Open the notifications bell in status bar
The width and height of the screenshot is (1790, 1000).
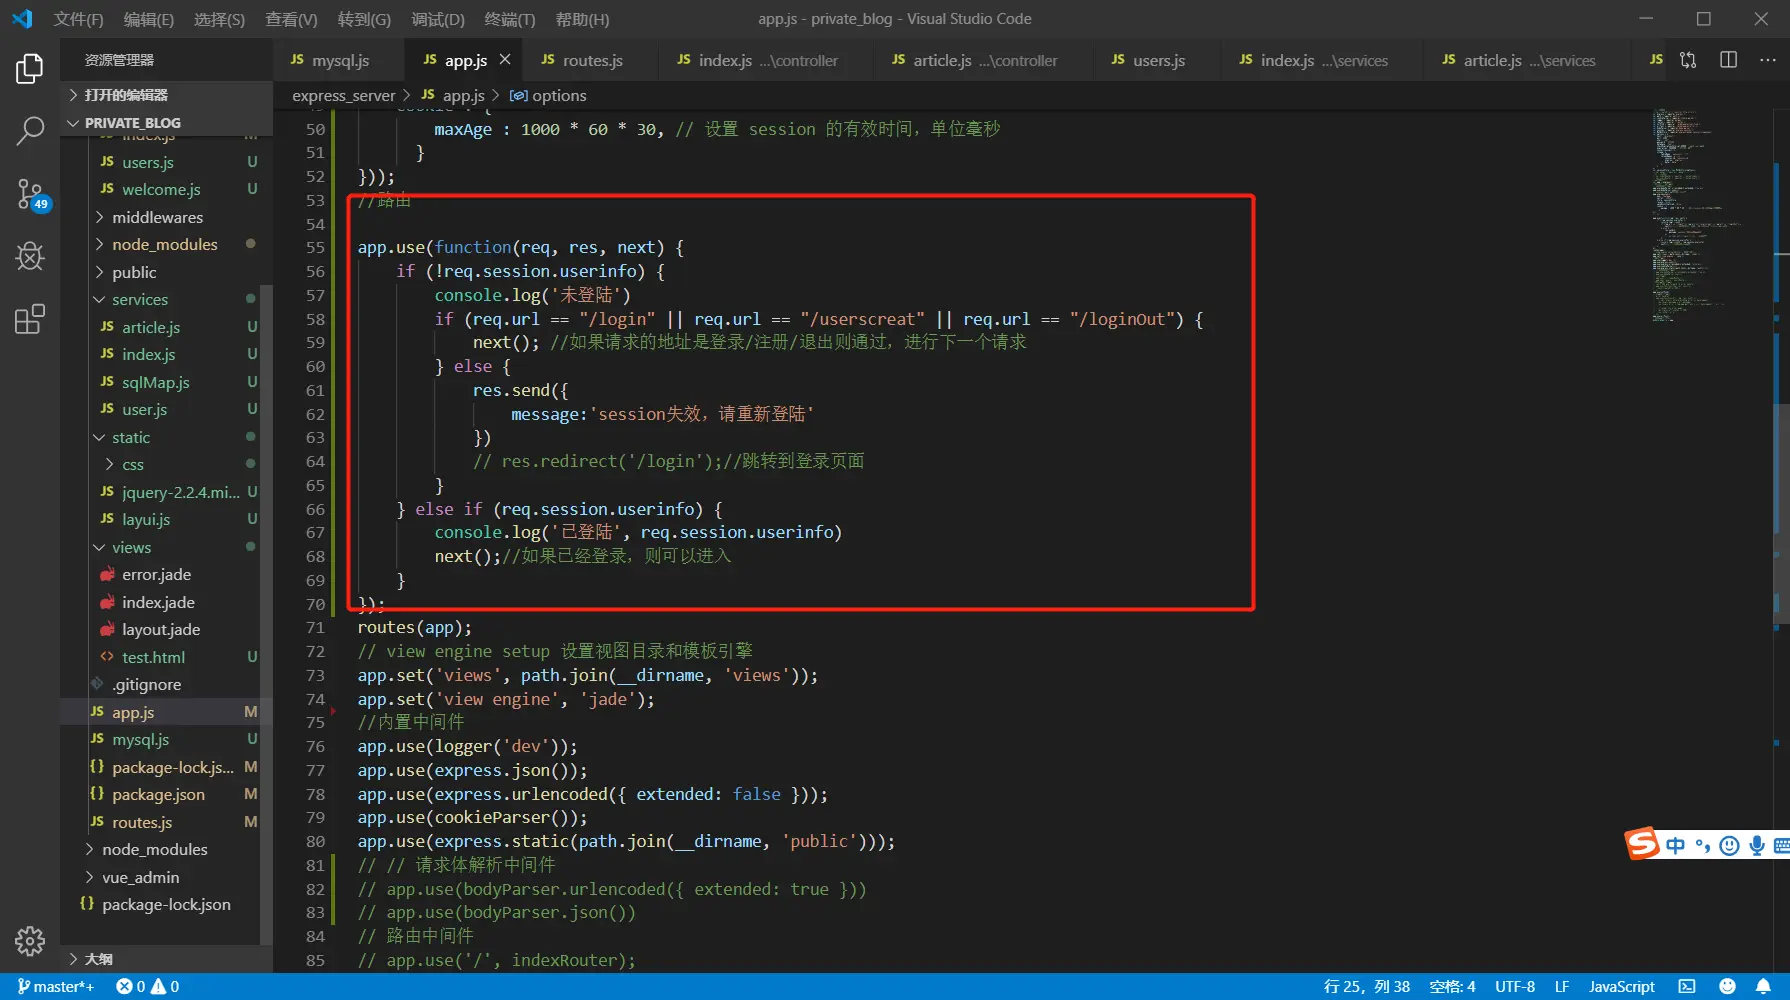[x=1763, y=986]
